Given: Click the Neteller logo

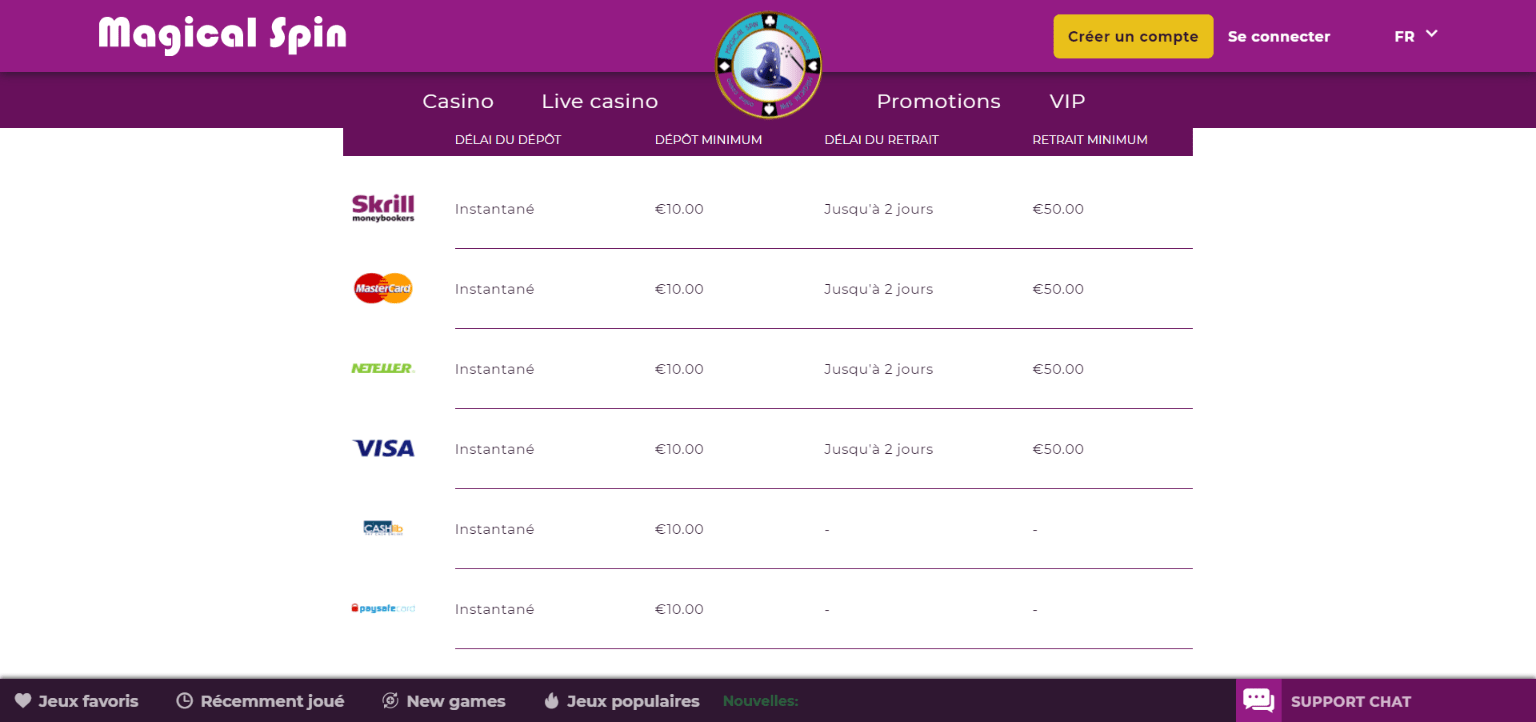Looking at the screenshot, I should pos(383,368).
